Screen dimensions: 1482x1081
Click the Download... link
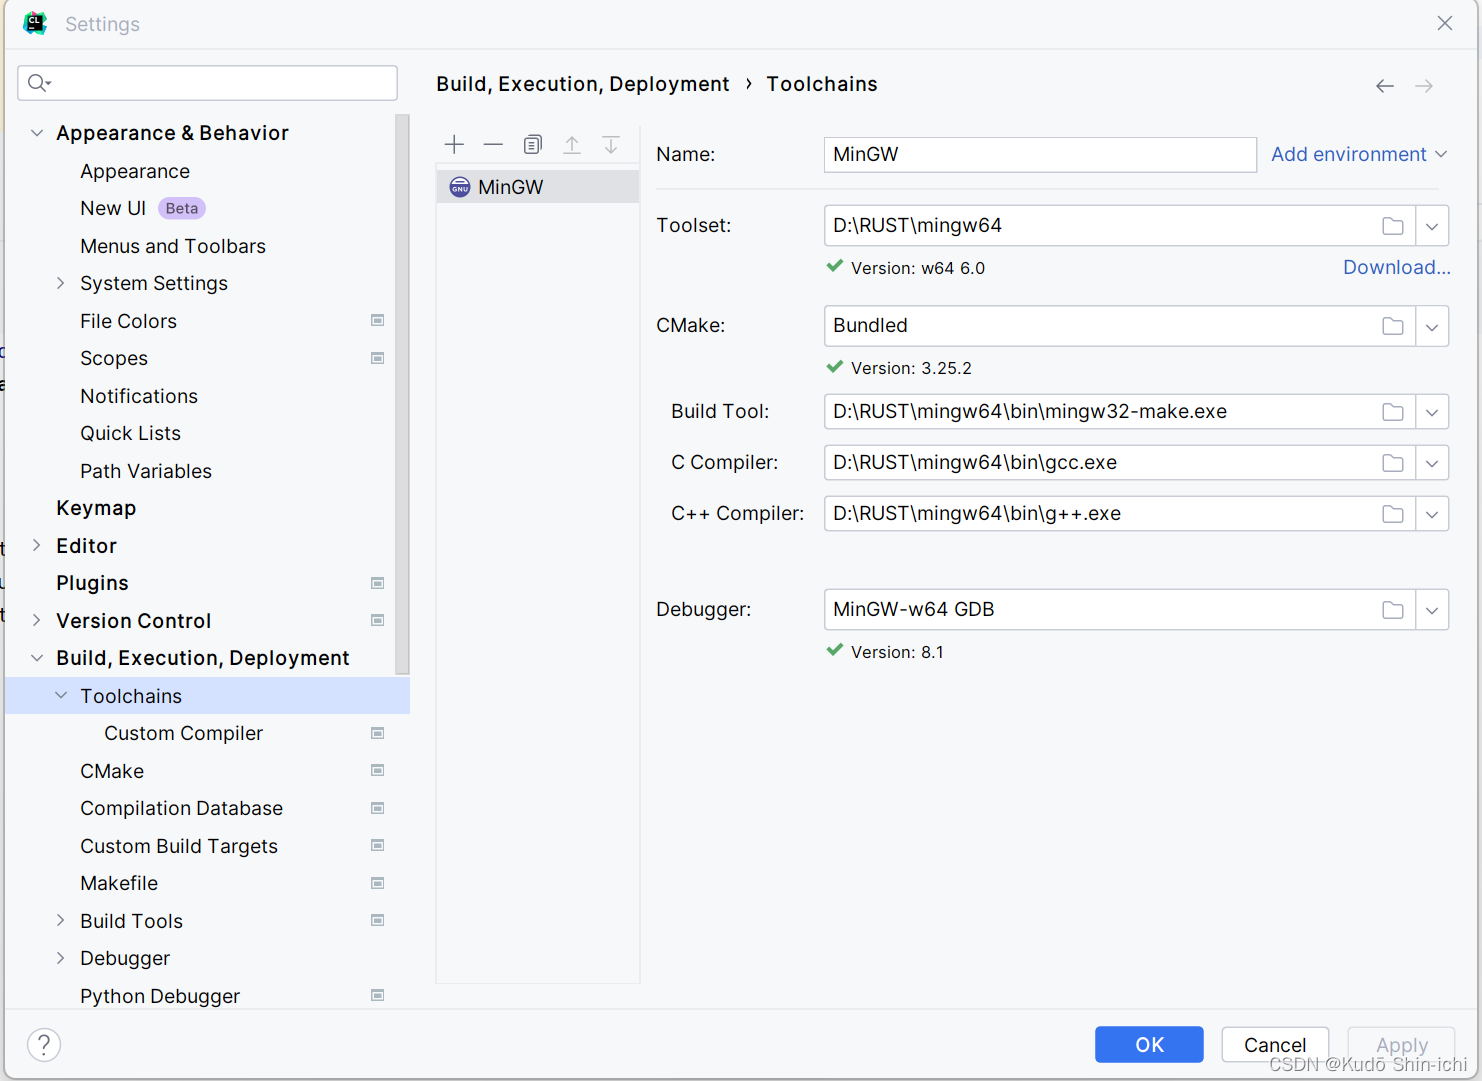tap(1396, 267)
